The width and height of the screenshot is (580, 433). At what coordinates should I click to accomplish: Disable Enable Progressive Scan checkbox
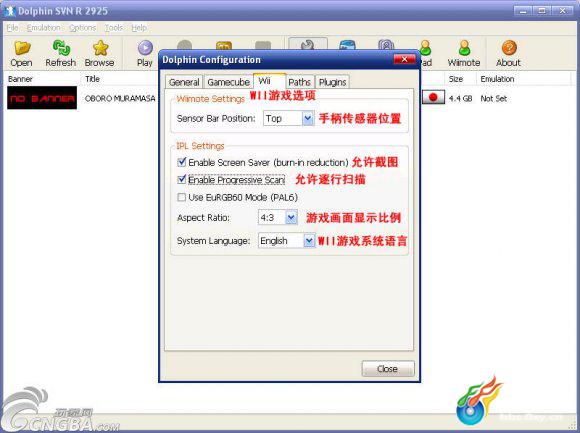click(x=182, y=179)
